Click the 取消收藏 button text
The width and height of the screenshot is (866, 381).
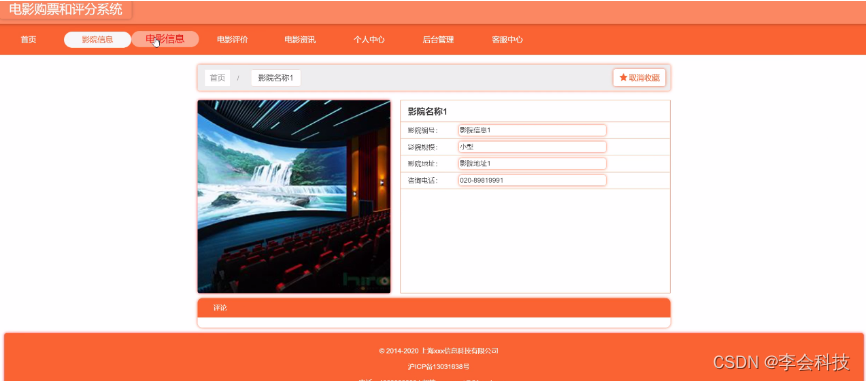644,78
